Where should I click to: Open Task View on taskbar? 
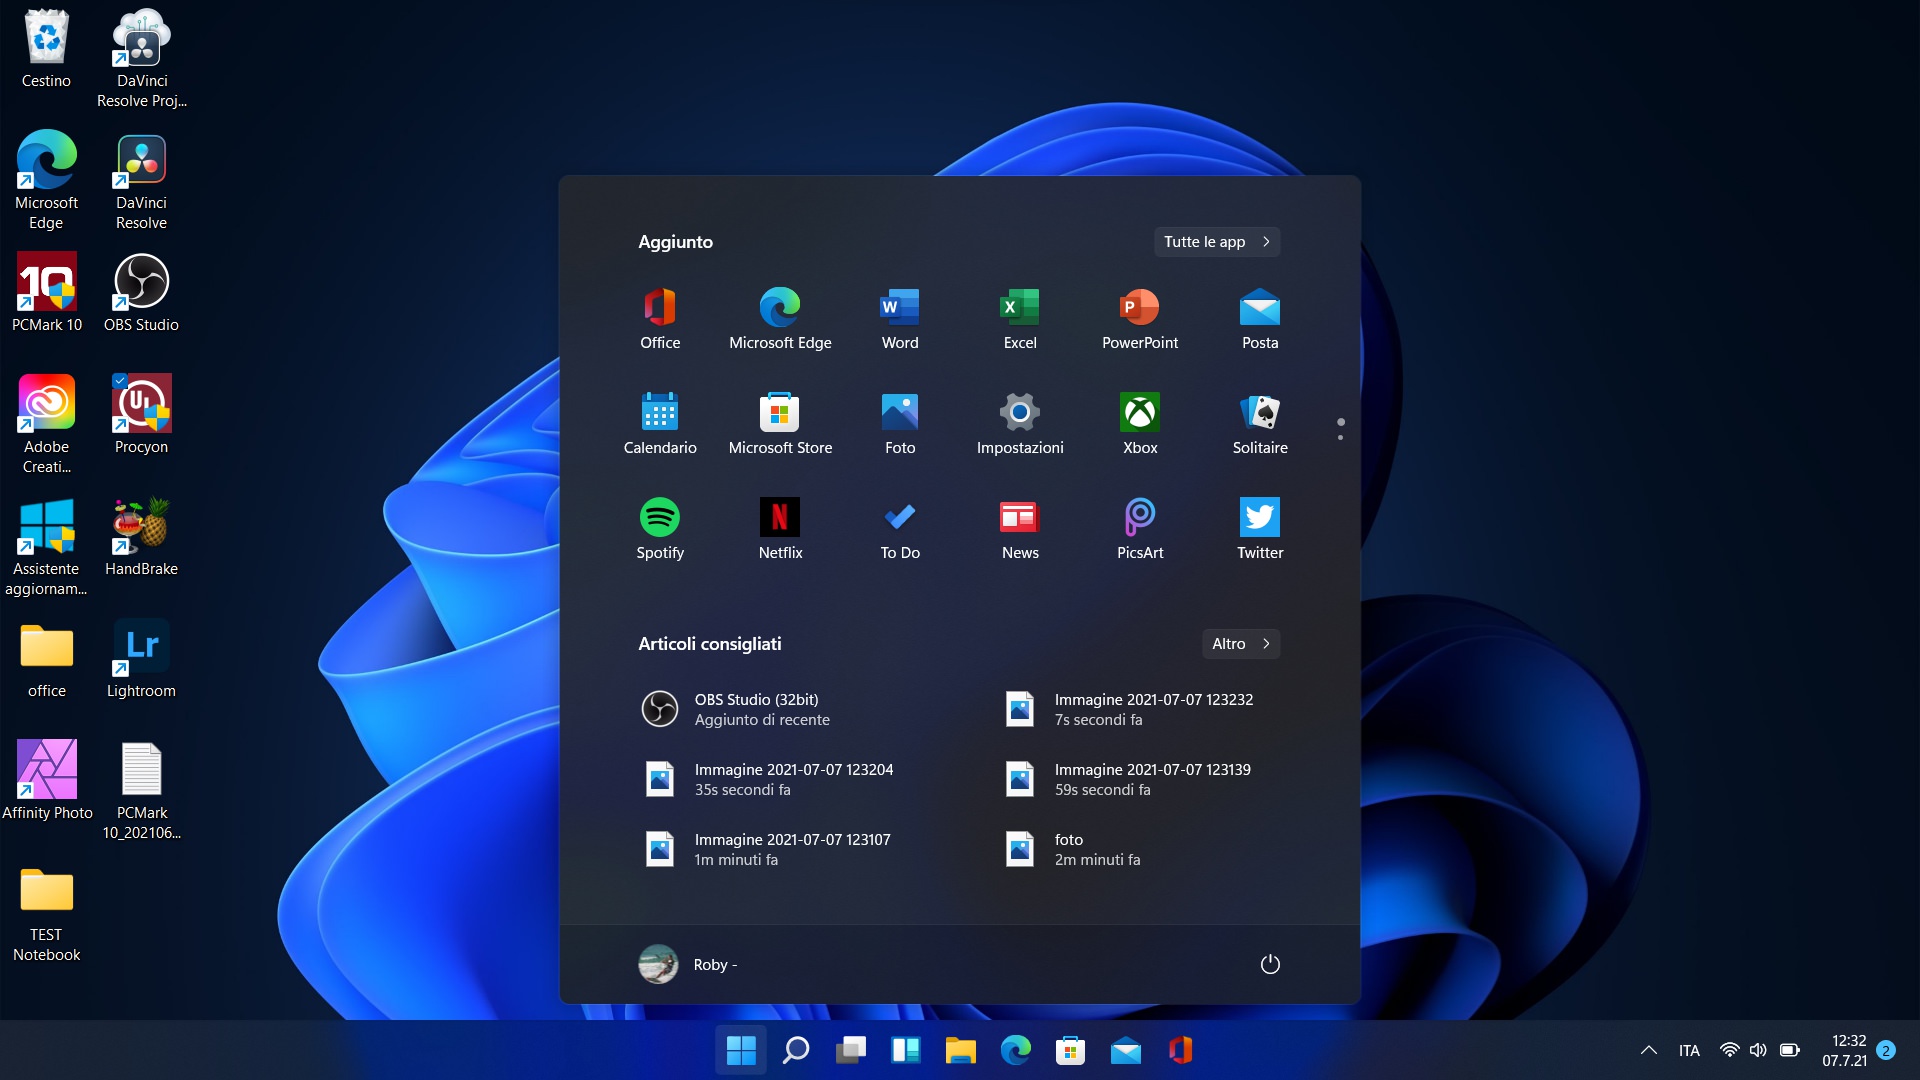click(851, 1050)
